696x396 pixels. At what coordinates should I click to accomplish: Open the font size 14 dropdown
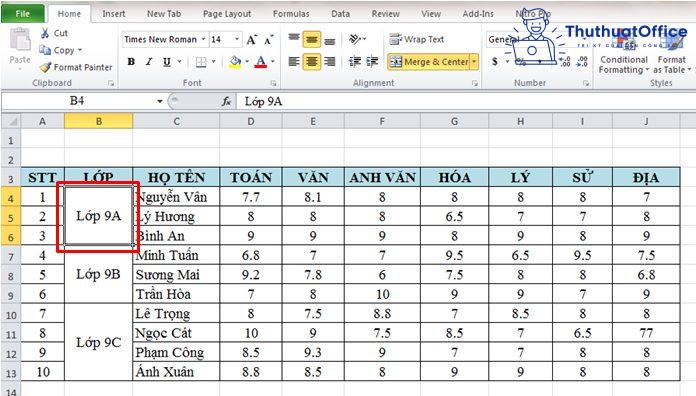click(237, 40)
